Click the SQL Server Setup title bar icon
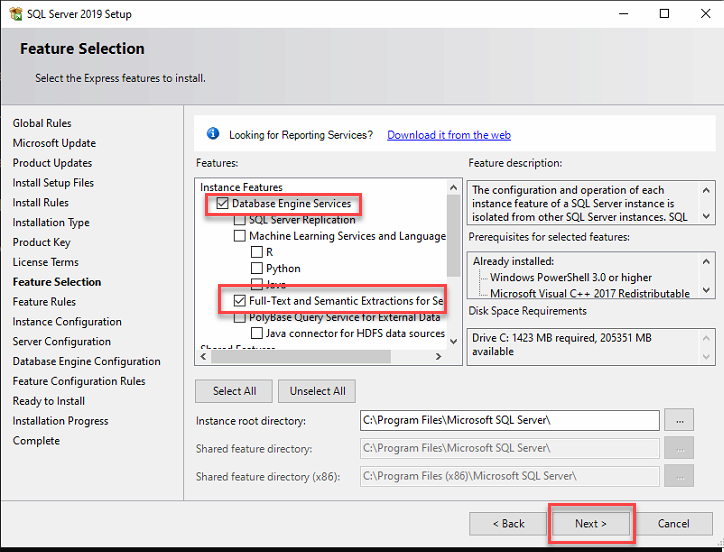724x552 pixels. [x=14, y=14]
